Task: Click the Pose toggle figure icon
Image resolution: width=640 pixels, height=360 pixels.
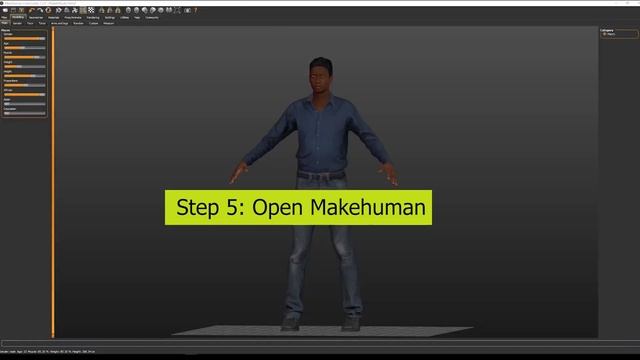Action: click(x=75, y=10)
